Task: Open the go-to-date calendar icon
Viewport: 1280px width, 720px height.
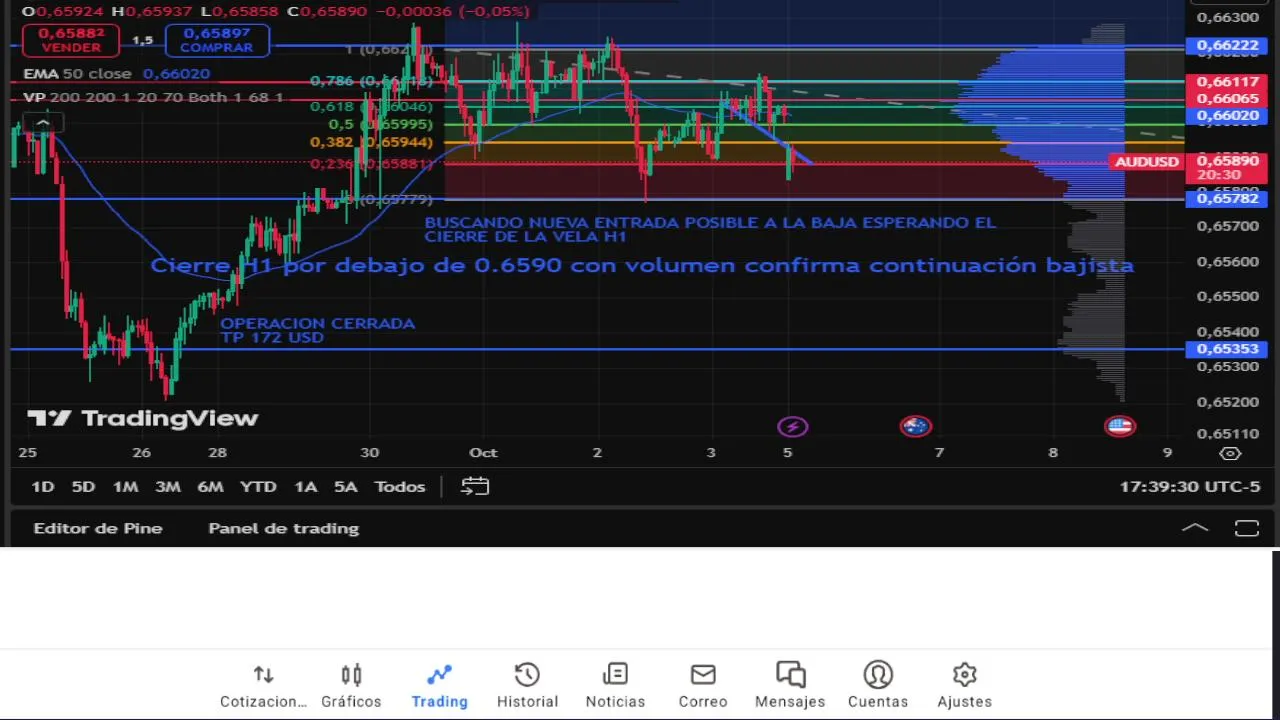Action: 475,487
